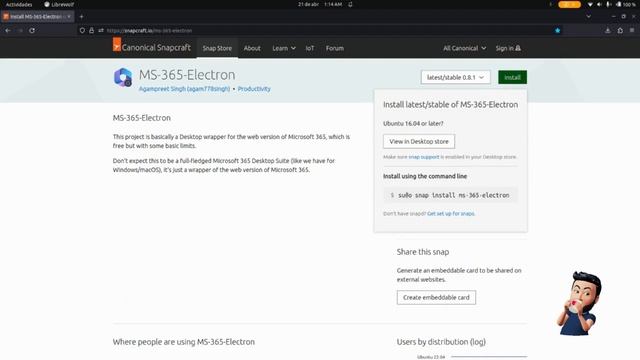Image resolution: width=640 pixels, height=360 pixels.
Task: Open the Snap Store tab
Action: pyautogui.click(x=217, y=48)
